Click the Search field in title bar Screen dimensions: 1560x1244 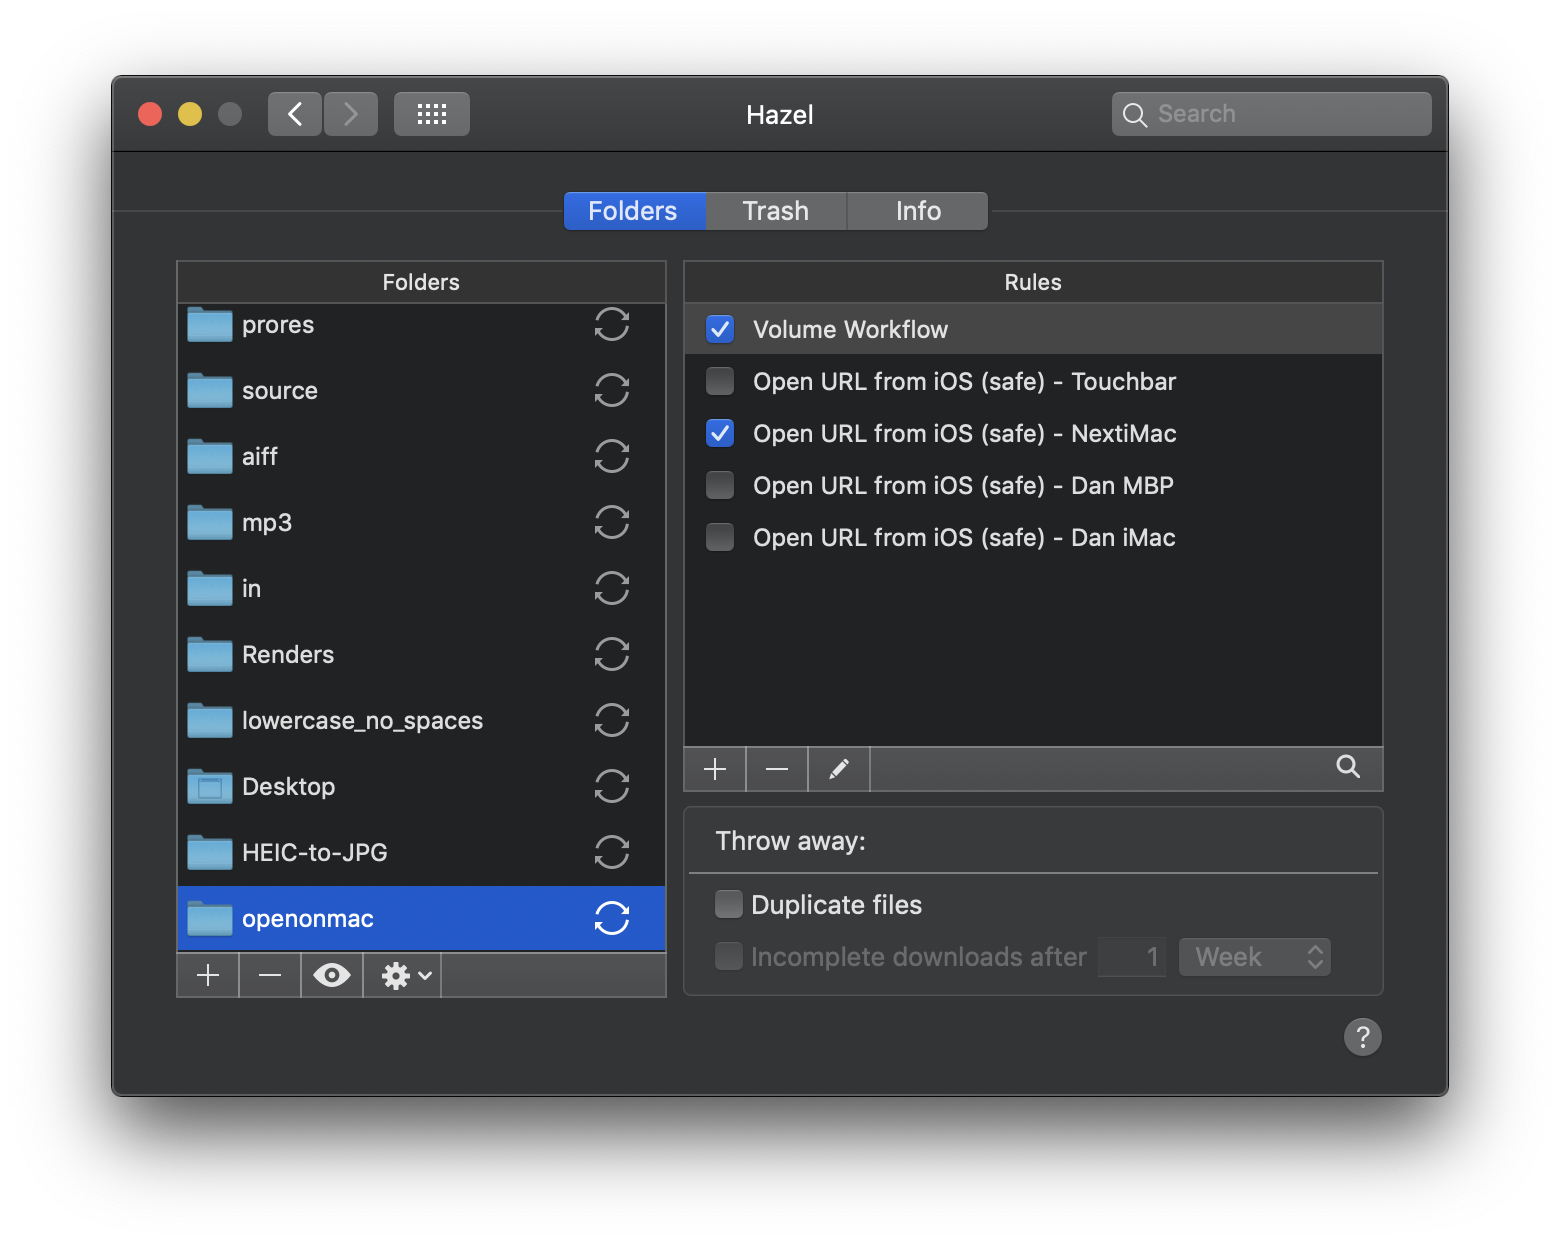point(1272,114)
